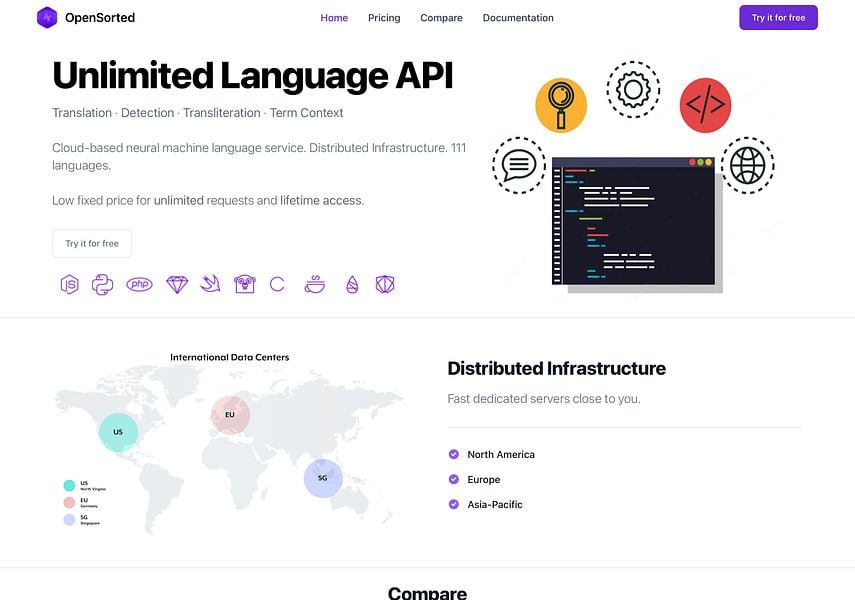
Task: Open the PHP language icon
Action: tap(139, 285)
